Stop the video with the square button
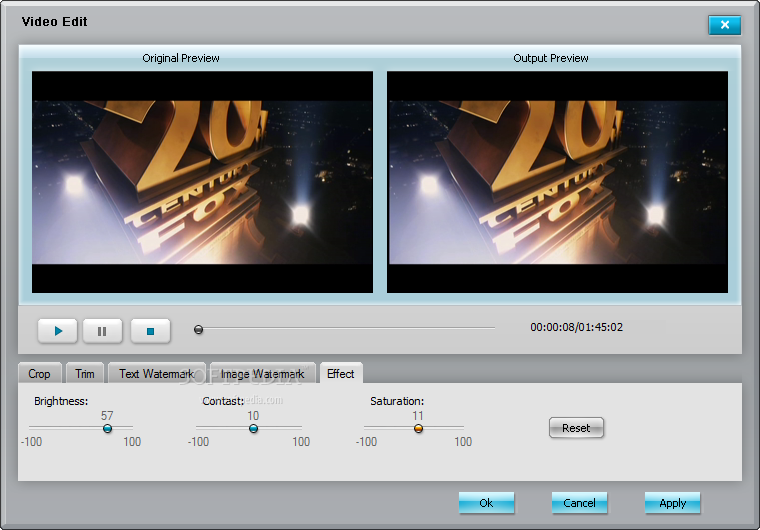Viewport: 760px width, 530px height. (150, 331)
